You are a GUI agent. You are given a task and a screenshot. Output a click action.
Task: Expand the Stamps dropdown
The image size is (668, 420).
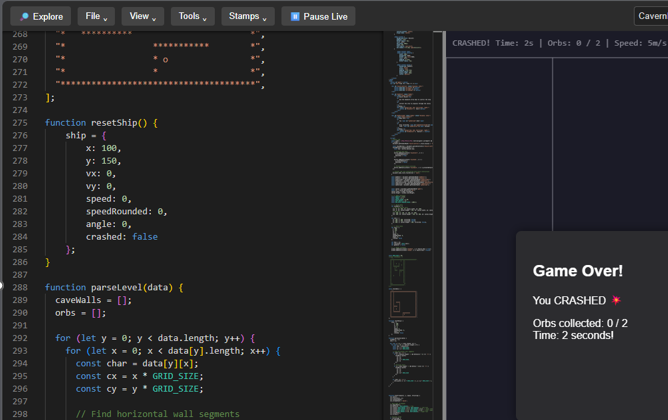pos(248,16)
